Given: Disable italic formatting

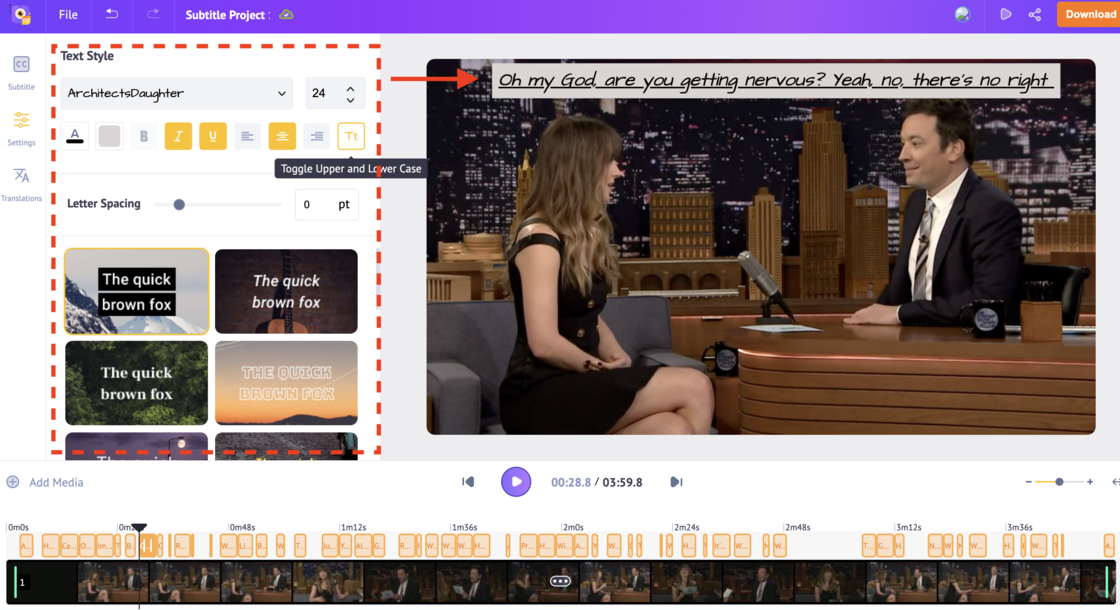Looking at the screenshot, I should point(178,135).
